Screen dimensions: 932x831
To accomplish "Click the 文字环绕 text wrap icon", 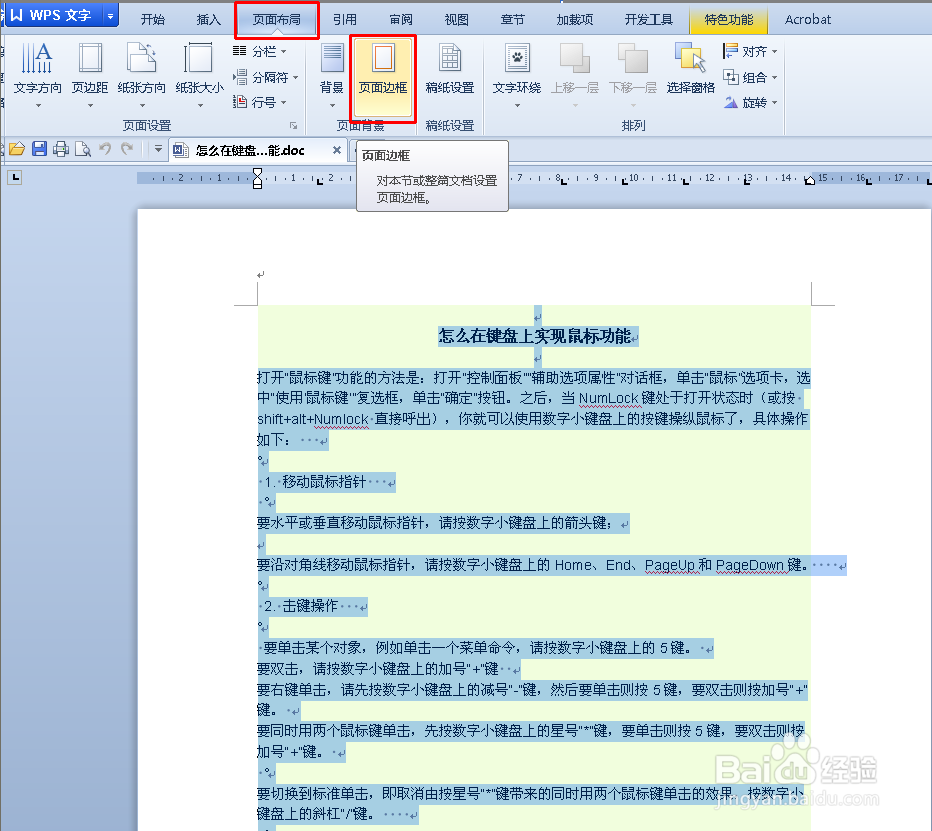I will [517, 58].
